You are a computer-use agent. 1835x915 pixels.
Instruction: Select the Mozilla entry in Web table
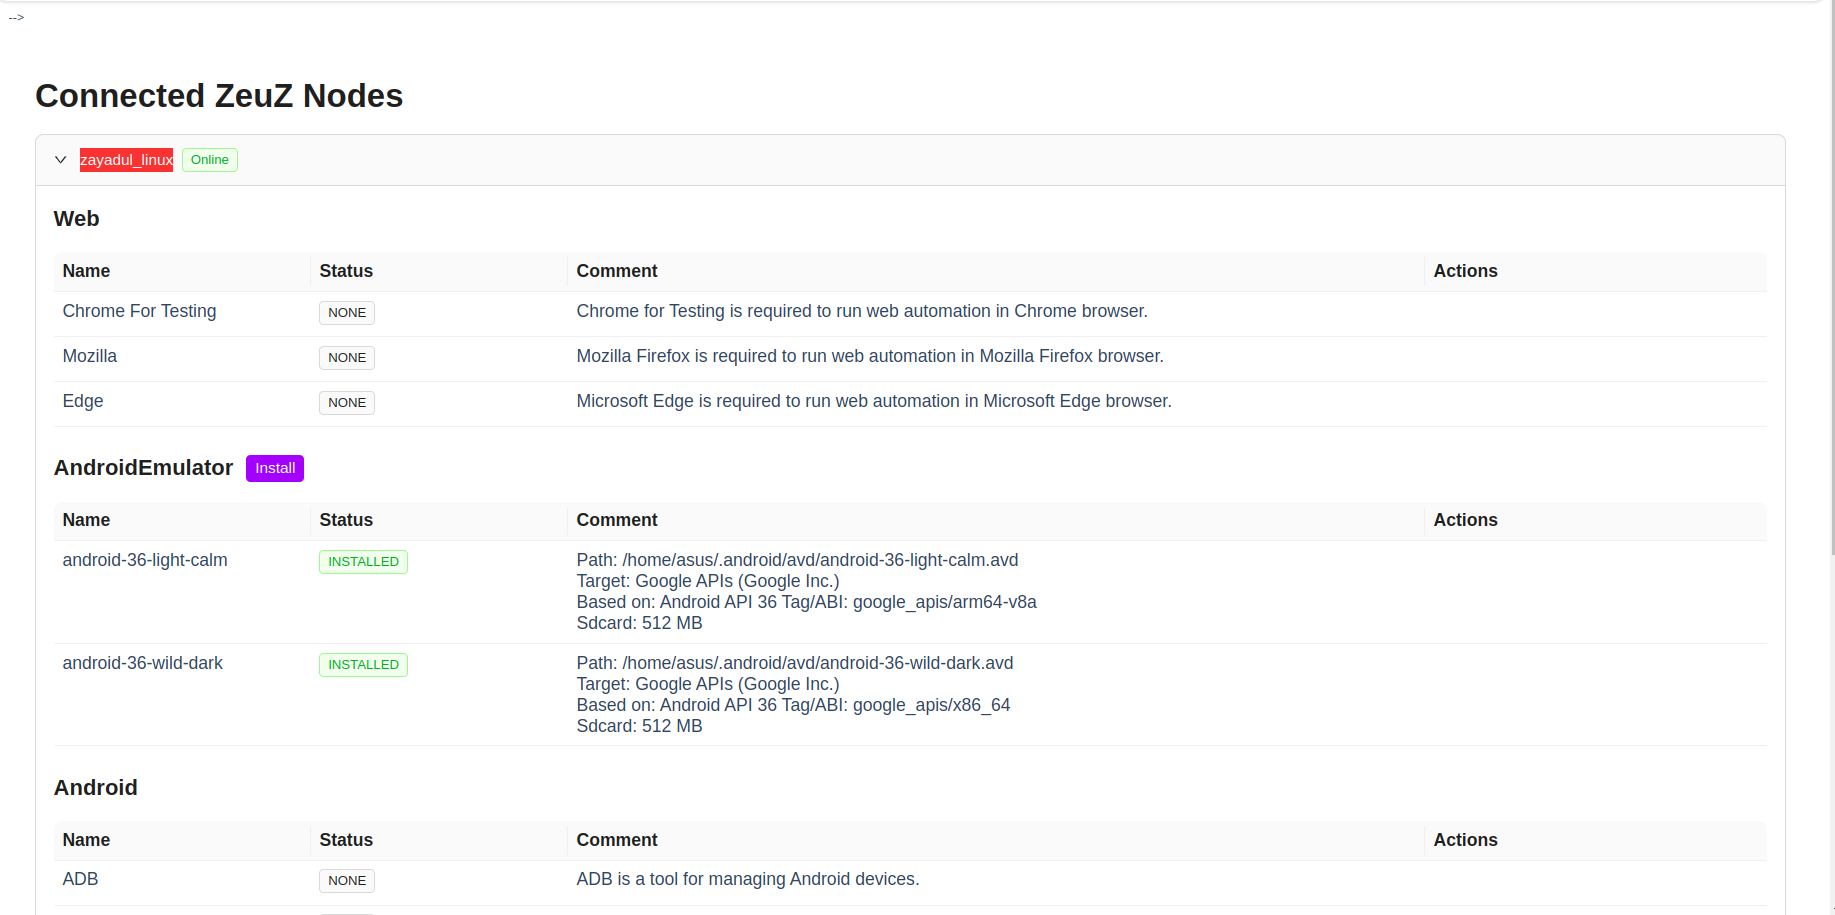click(x=90, y=356)
